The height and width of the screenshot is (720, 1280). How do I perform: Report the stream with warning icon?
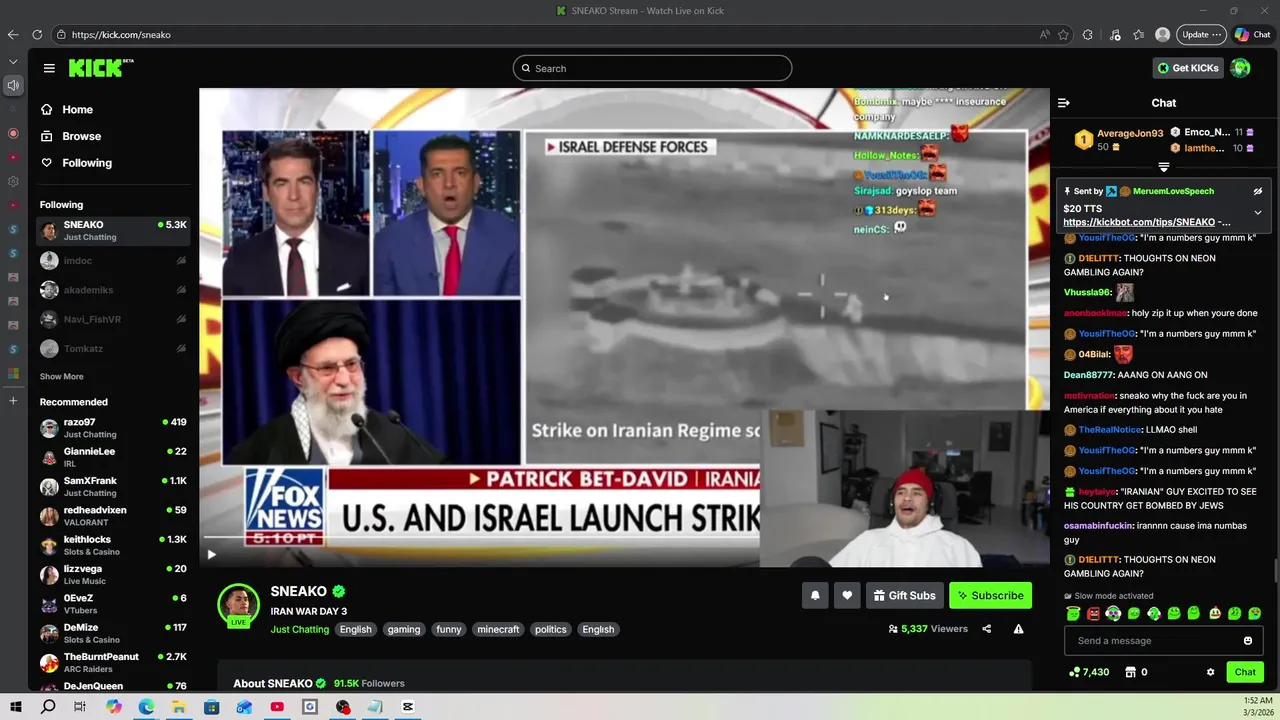pos(1018,629)
